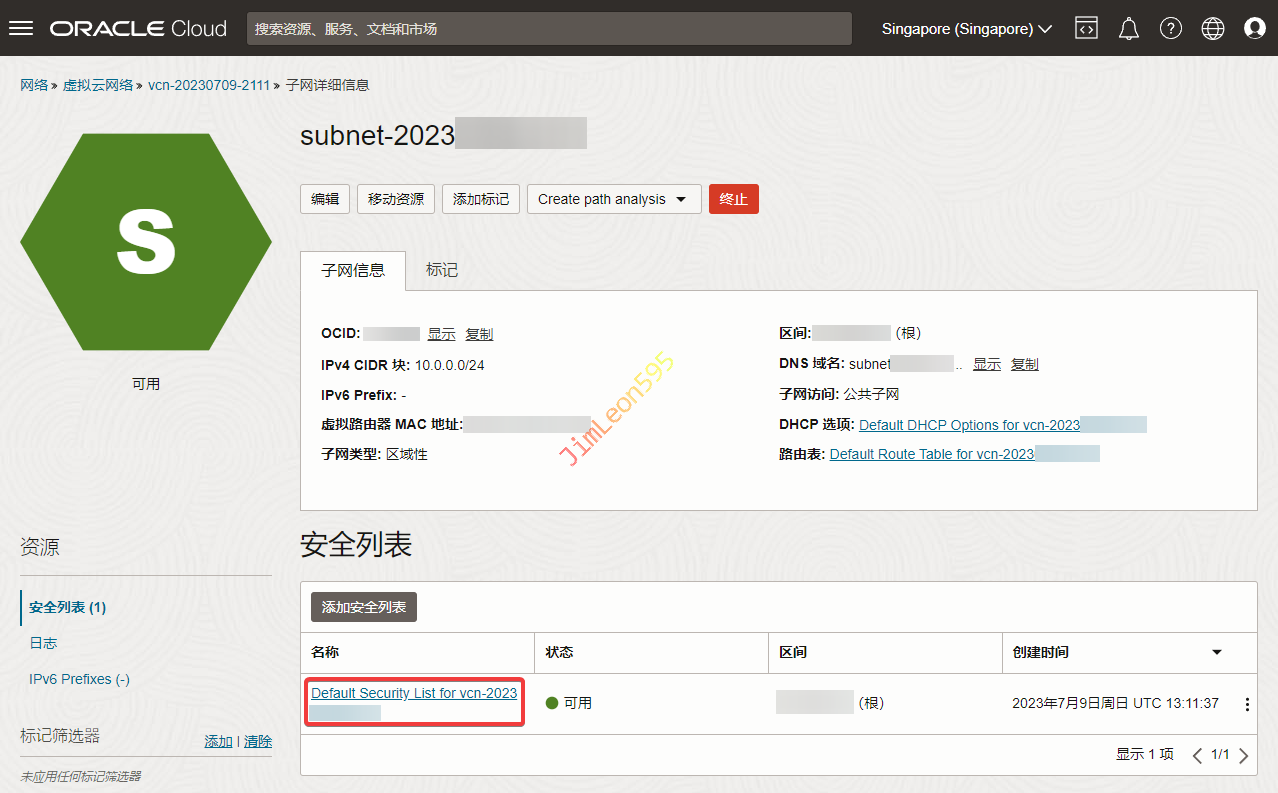The height and width of the screenshot is (793, 1278).
Task: Switch to the 标记 tab
Action: (442, 270)
